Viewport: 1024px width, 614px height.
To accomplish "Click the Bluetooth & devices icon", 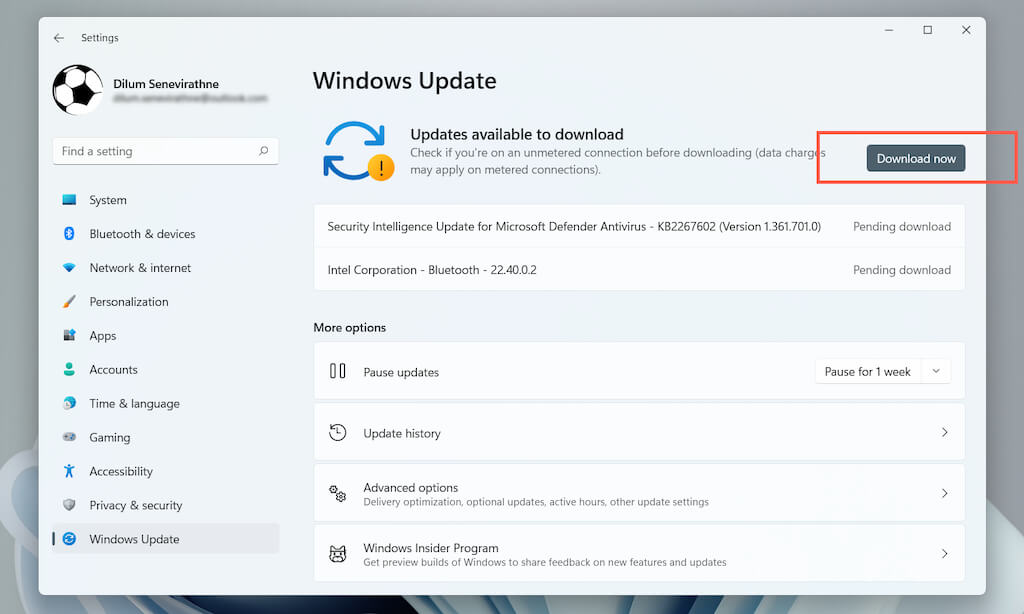I will 69,233.
